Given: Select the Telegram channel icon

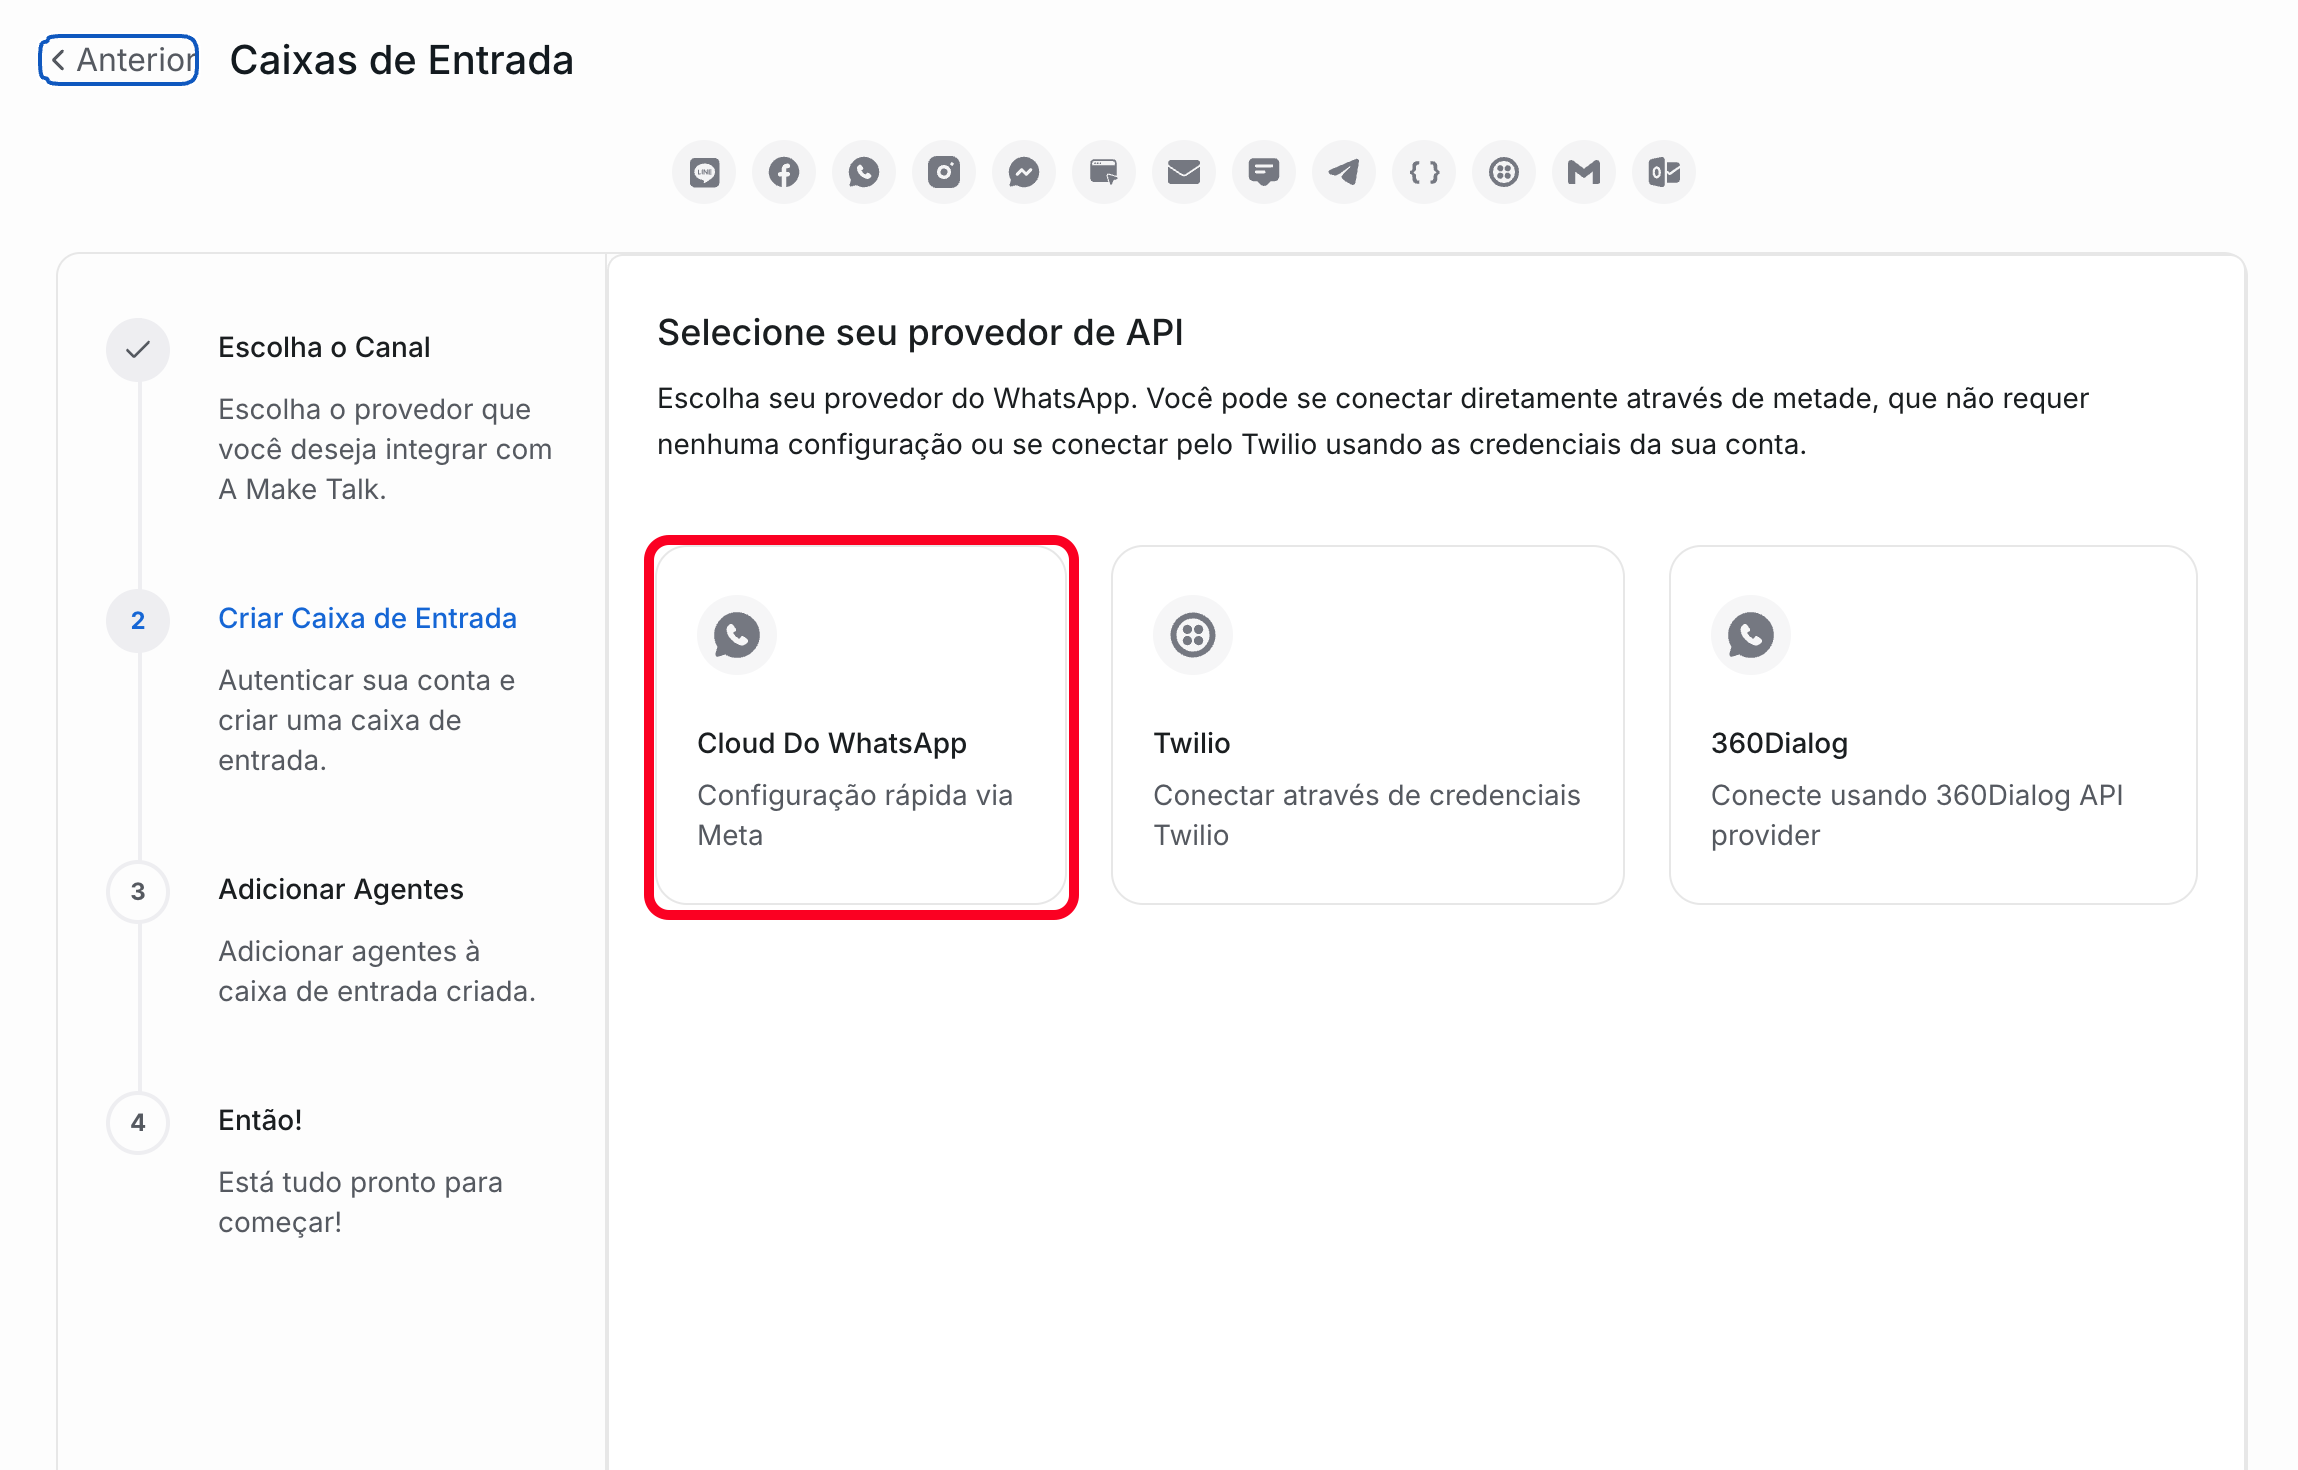Looking at the screenshot, I should (1344, 171).
